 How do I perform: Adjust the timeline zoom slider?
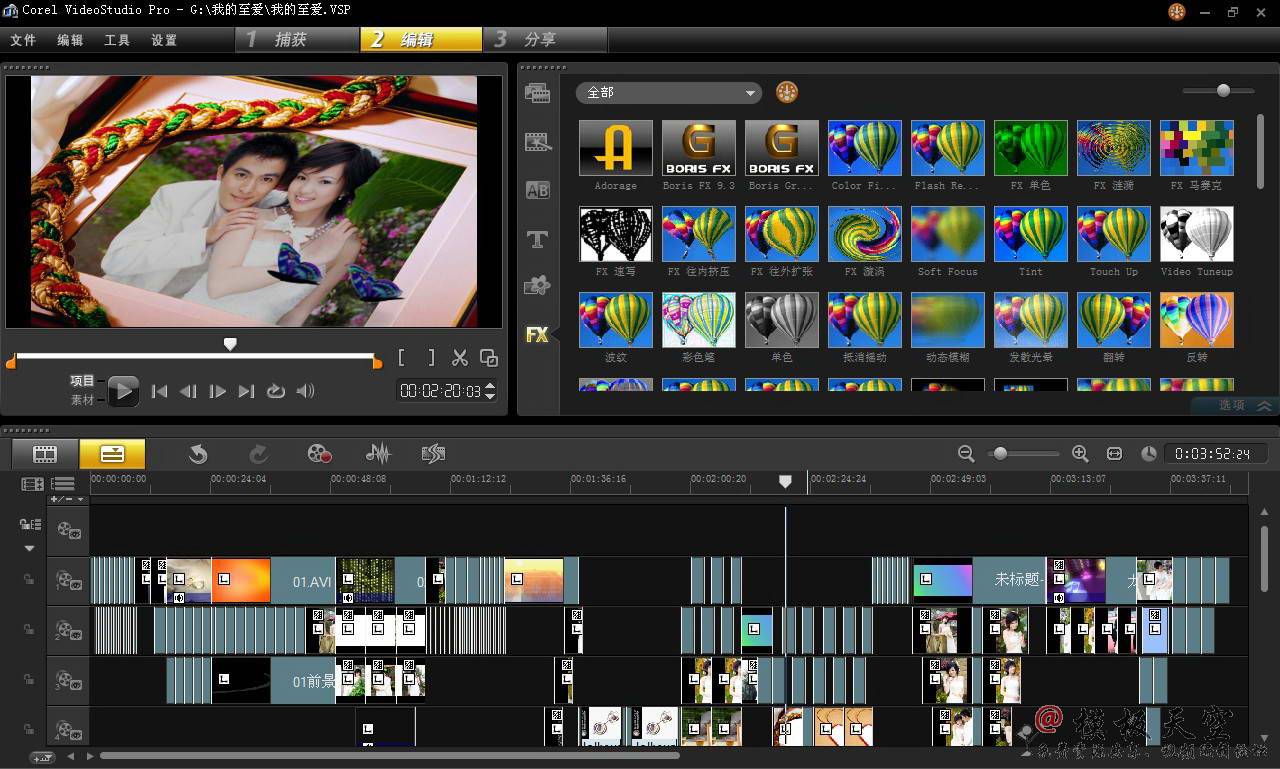coord(1000,454)
